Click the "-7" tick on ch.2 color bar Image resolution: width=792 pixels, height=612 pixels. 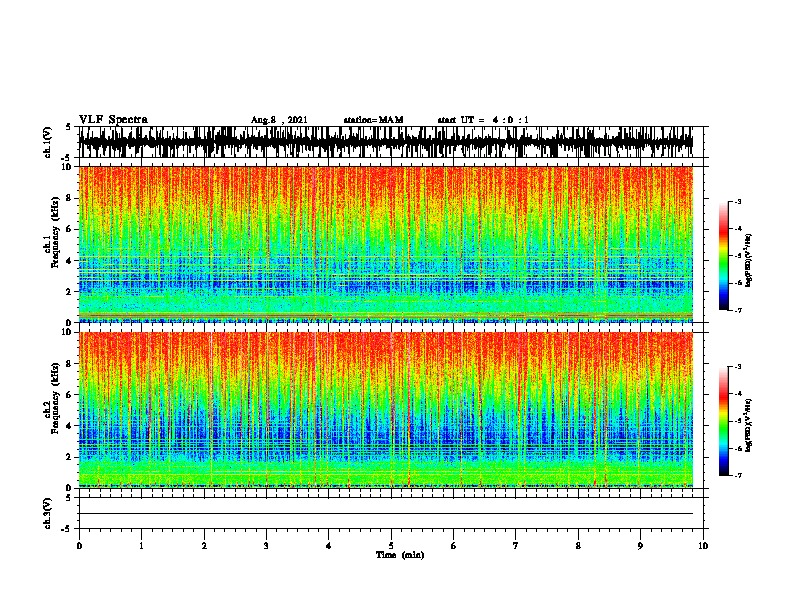click(x=737, y=475)
